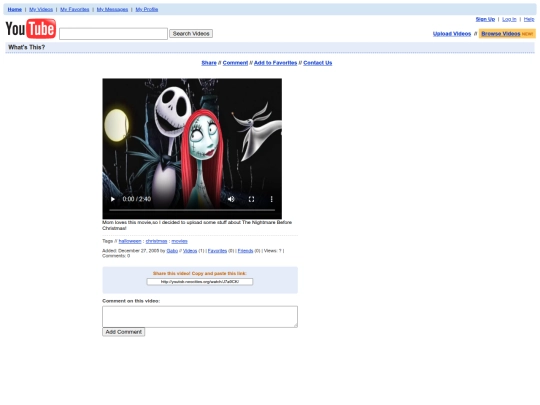
Task: Open the Contact Us link
Action: pyautogui.click(x=318, y=63)
